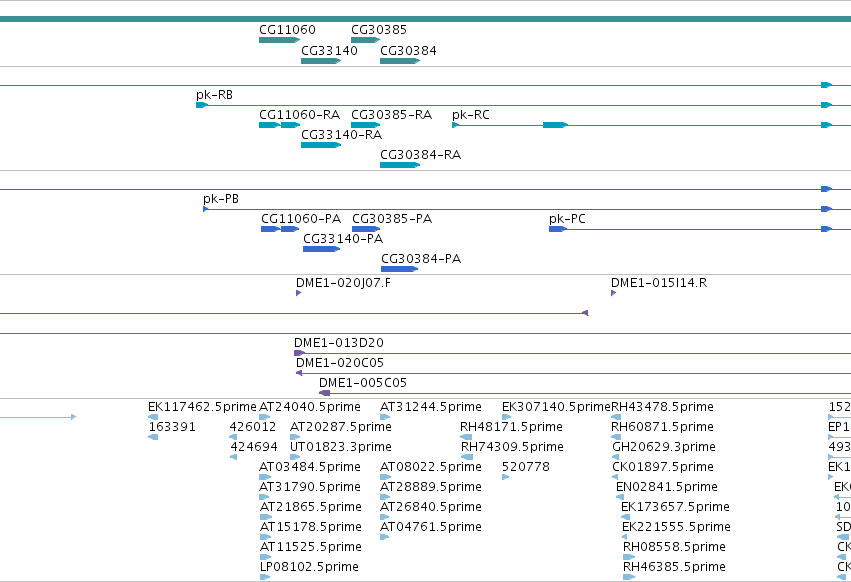The image size is (851, 582).
Task: Select the CG11060-PA protein feature
Action: (280, 229)
